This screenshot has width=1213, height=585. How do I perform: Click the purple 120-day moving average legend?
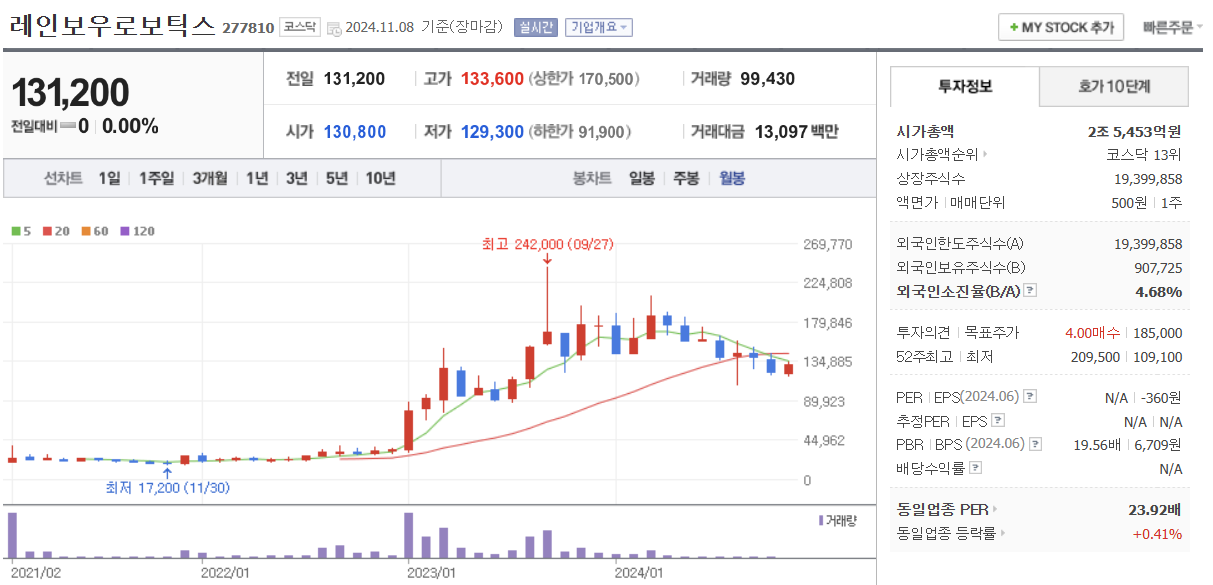(137, 231)
